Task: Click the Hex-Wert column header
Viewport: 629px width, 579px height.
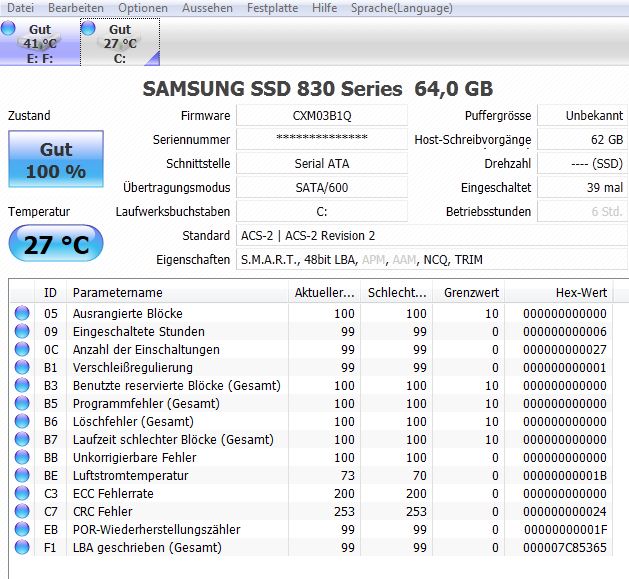Action: point(559,293)
